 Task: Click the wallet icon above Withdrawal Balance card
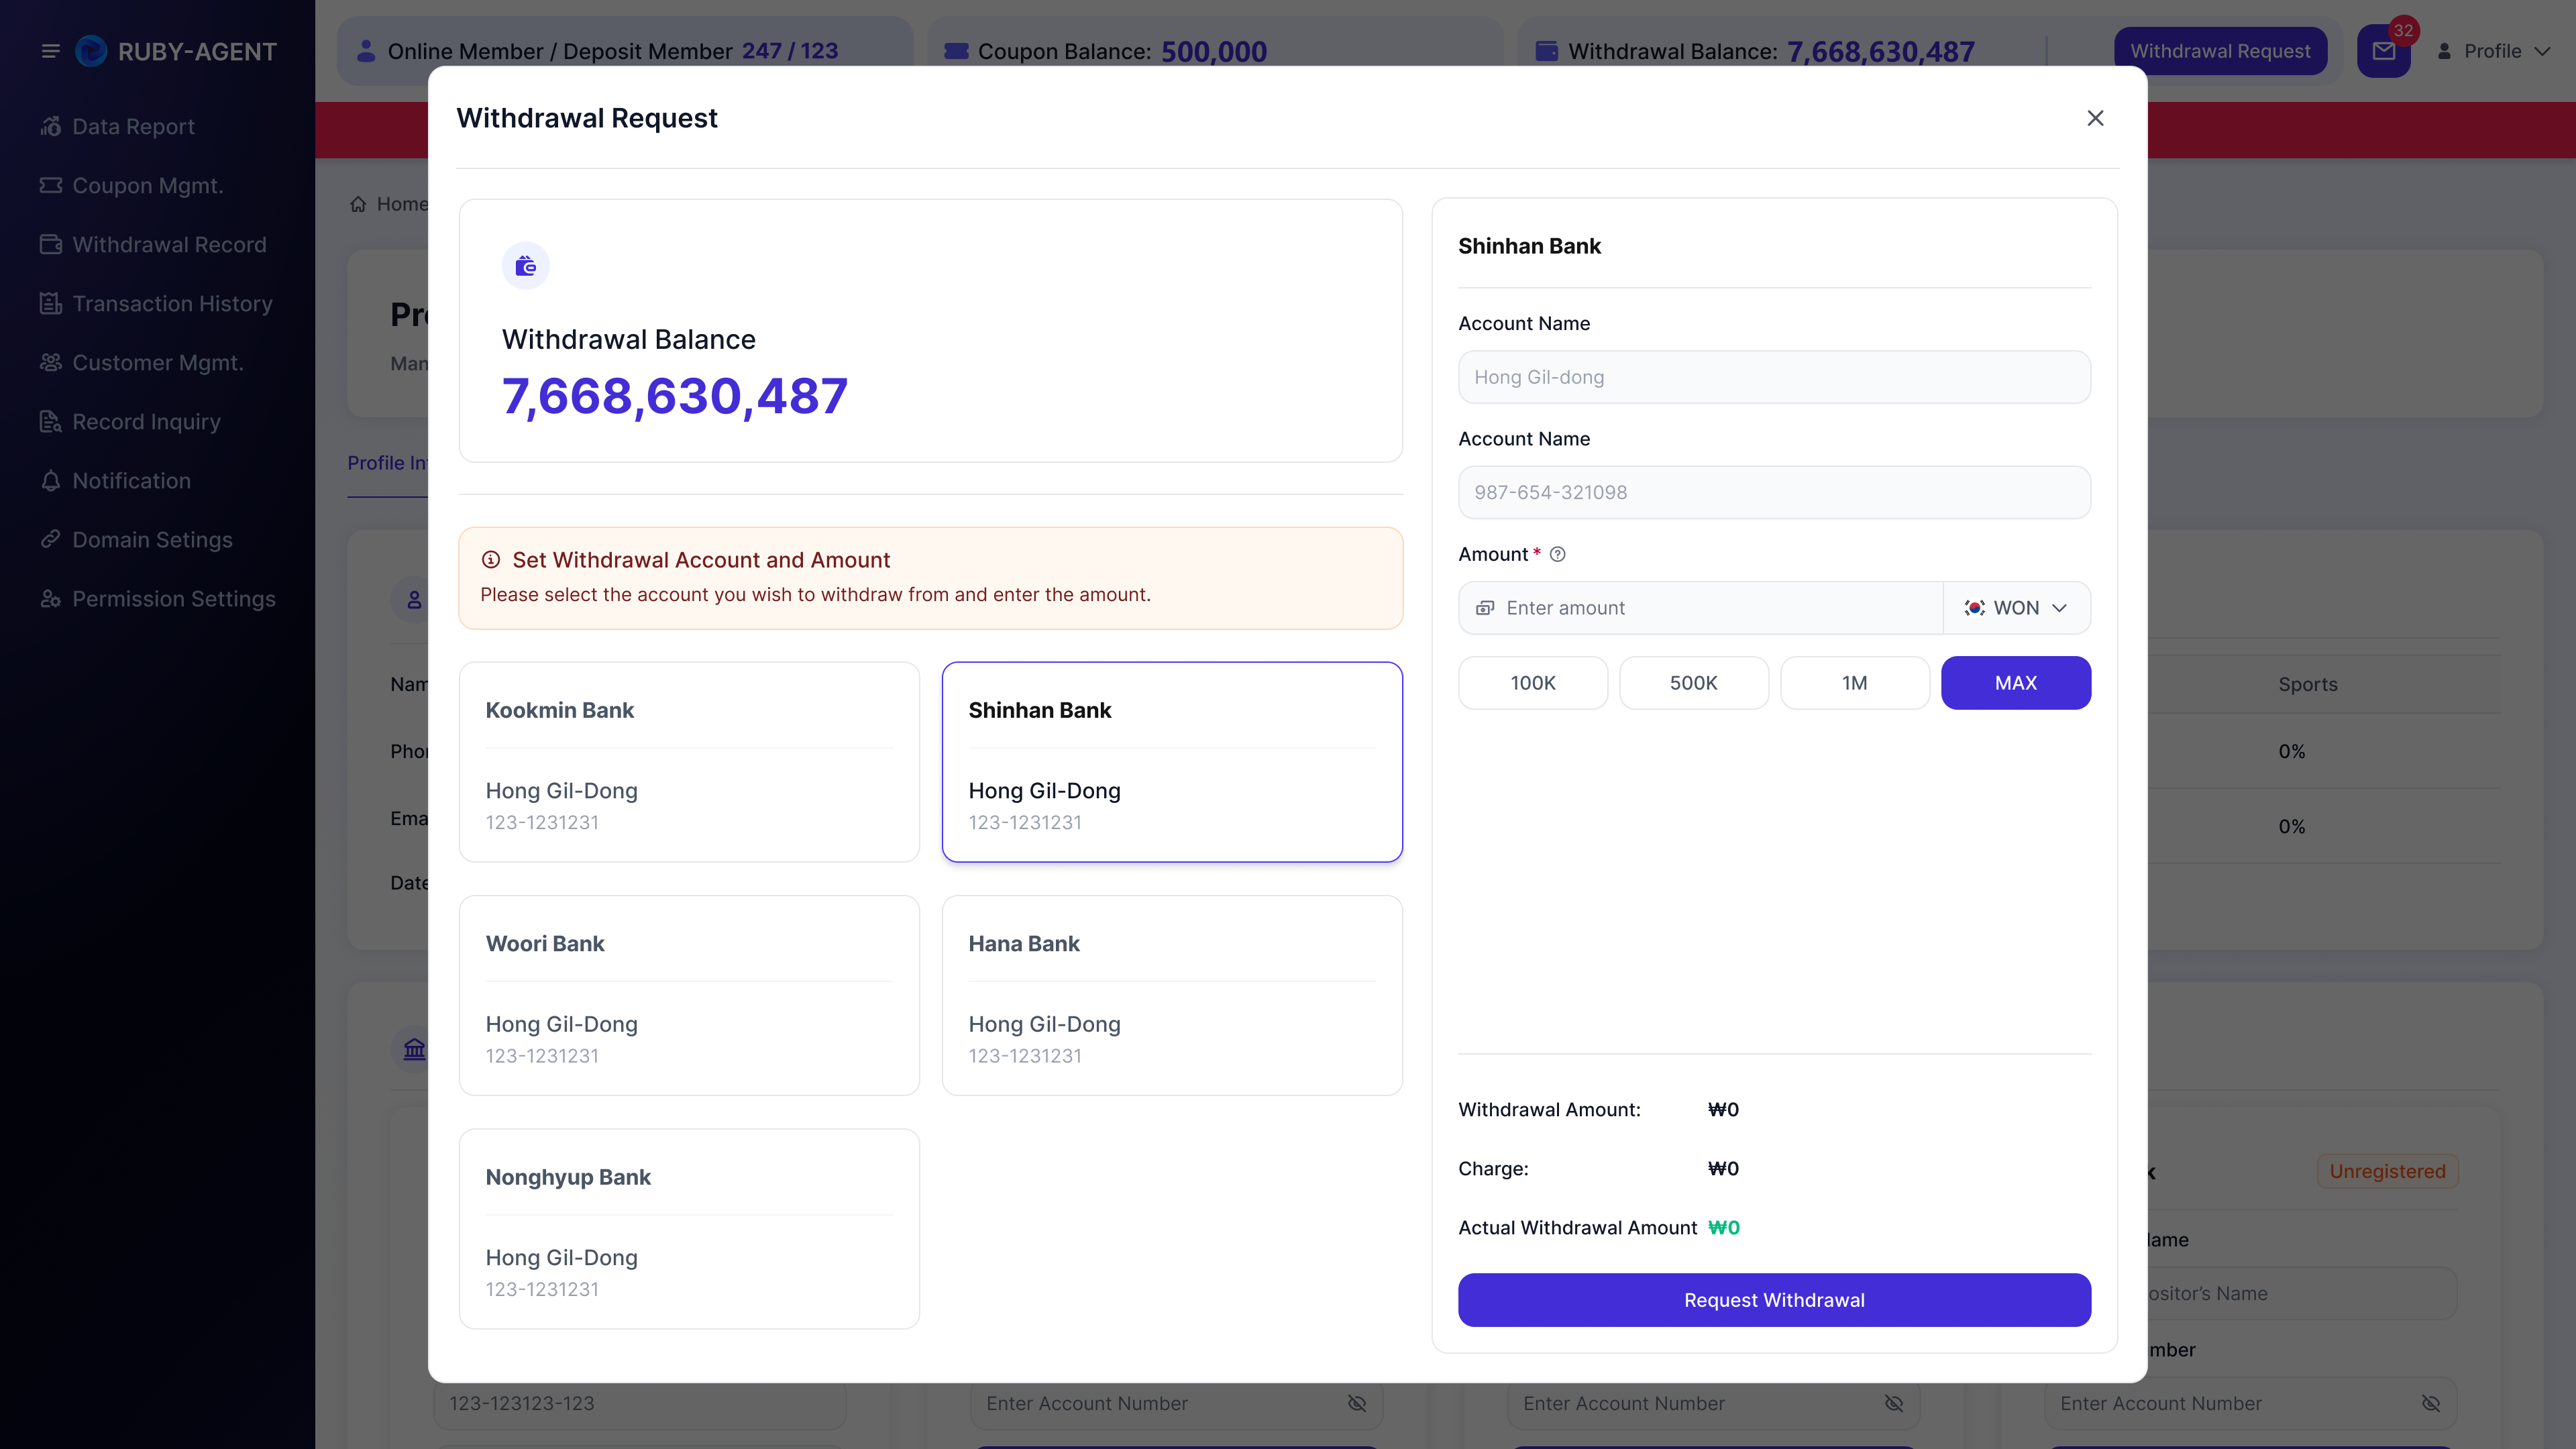point(526,265)
